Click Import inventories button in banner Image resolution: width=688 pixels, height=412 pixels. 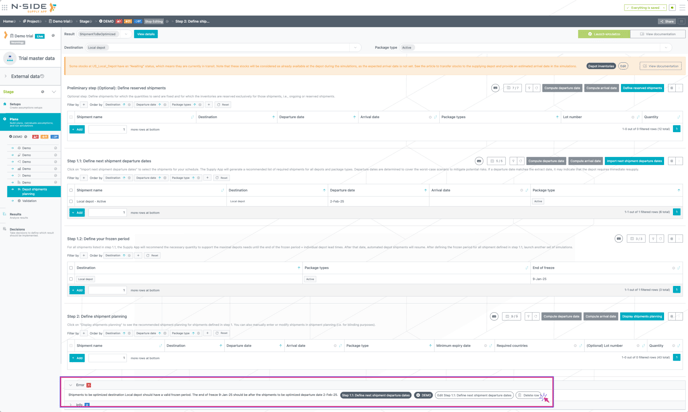pyautogui.click(x=600, y=66)
